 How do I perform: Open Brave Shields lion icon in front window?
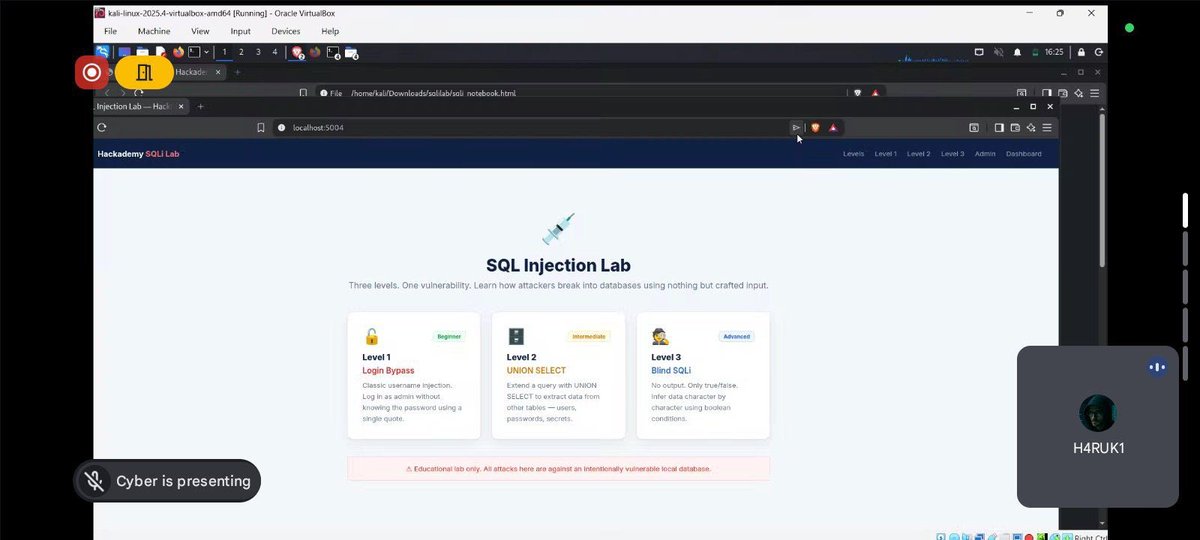click(x=815, y=127)
